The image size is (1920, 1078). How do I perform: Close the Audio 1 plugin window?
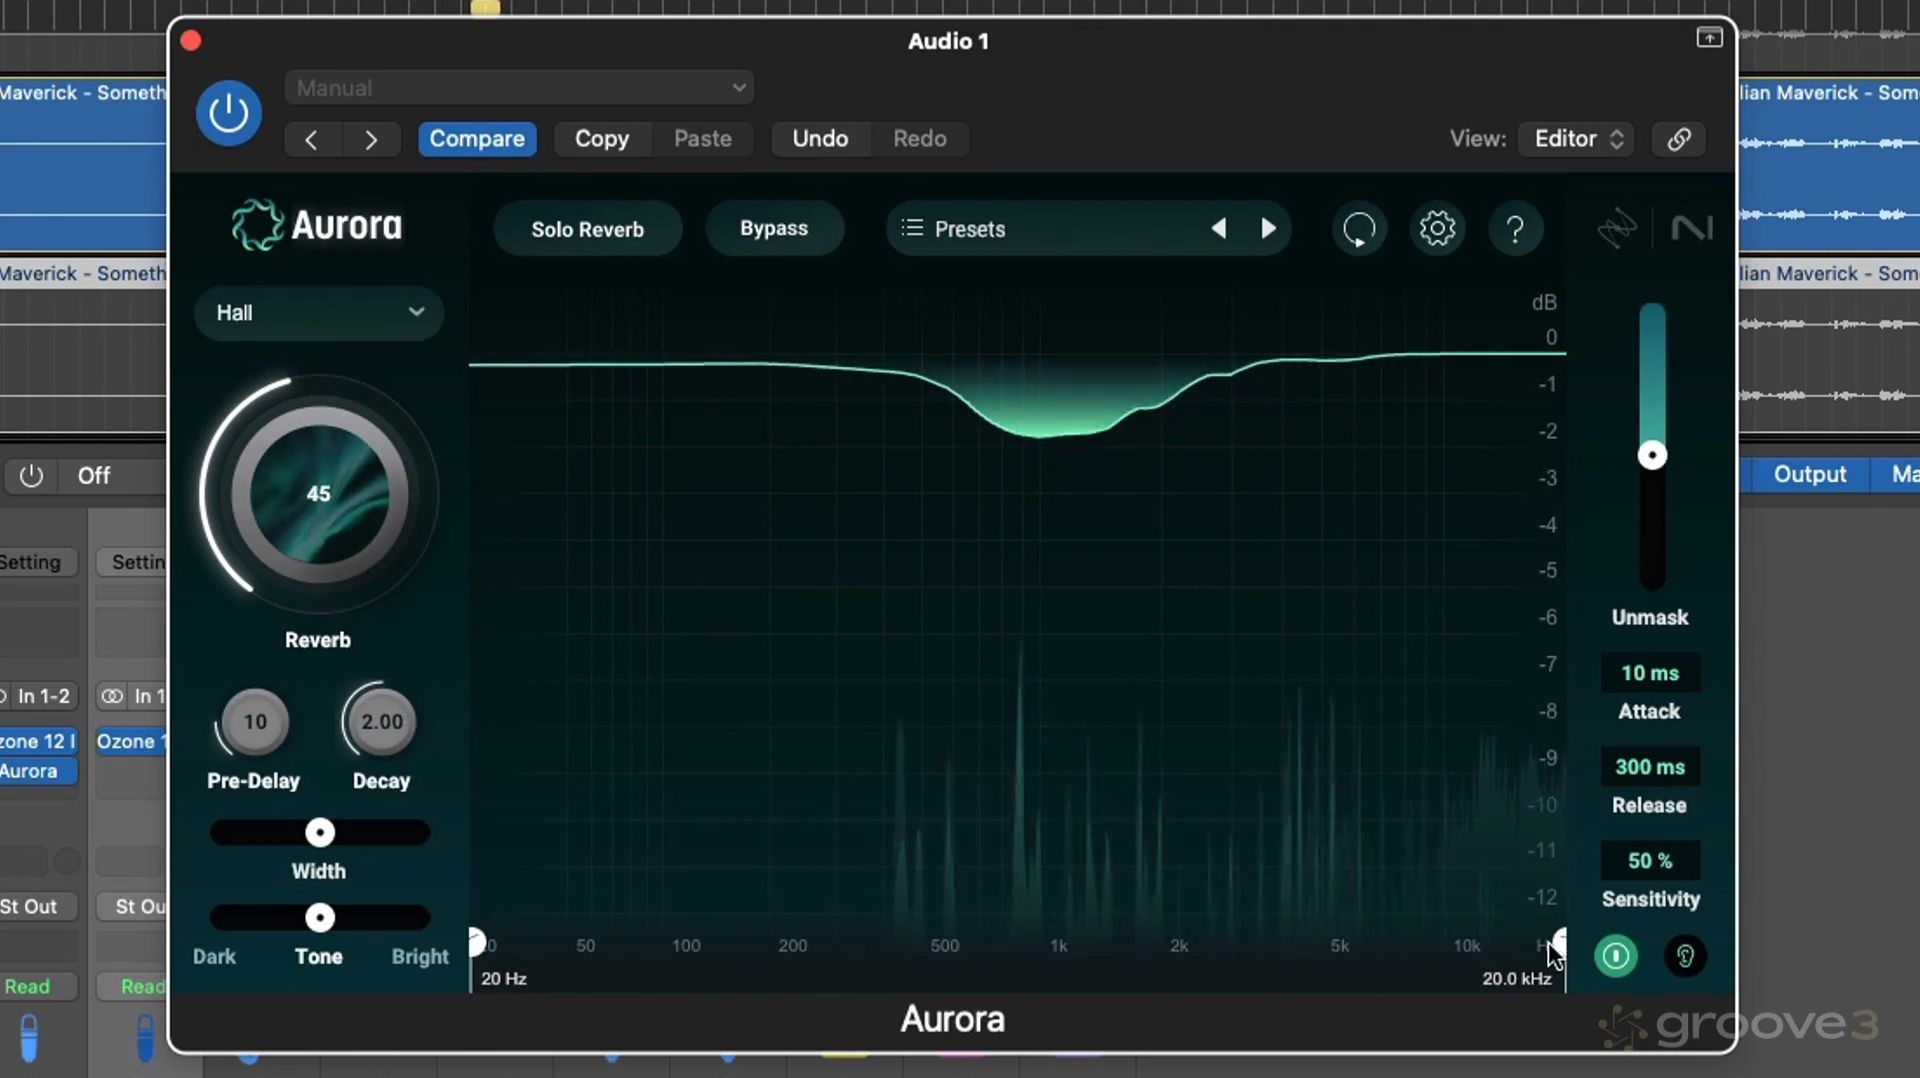coord(191,41)
